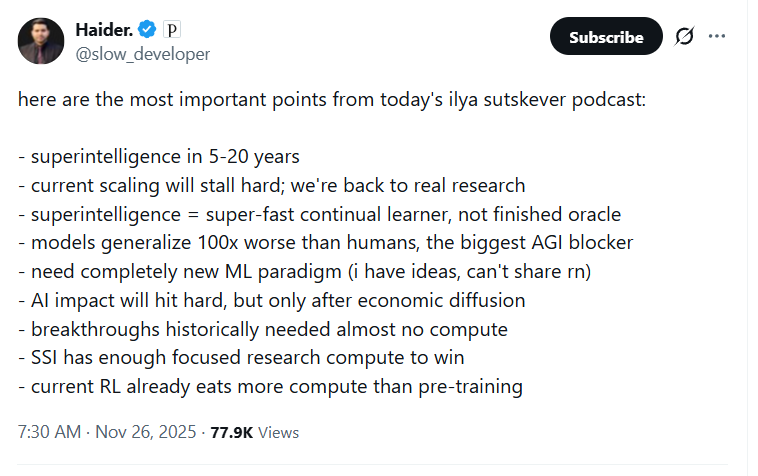758x476 pixels.
Task: Click the new ML paradigm line
Action: click(x=305, y=272)
